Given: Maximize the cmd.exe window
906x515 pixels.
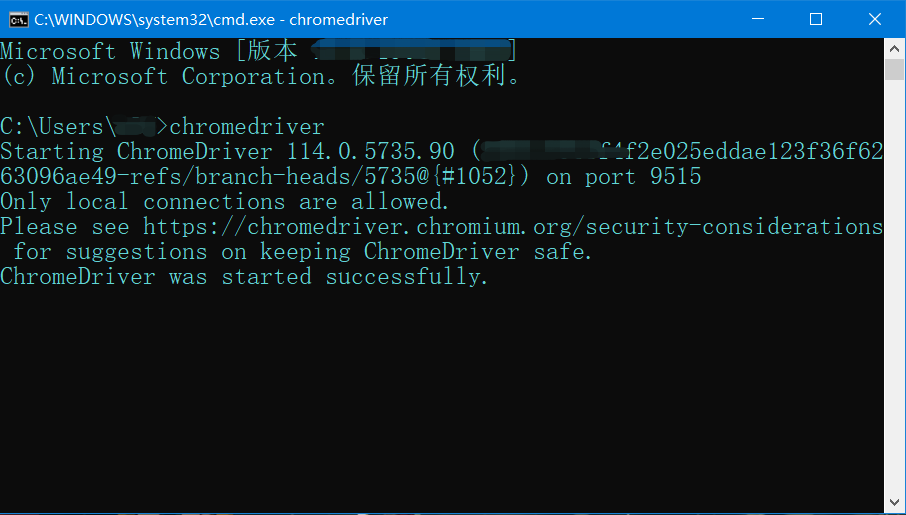Looking at the screenshot, I should coord(816,19).
